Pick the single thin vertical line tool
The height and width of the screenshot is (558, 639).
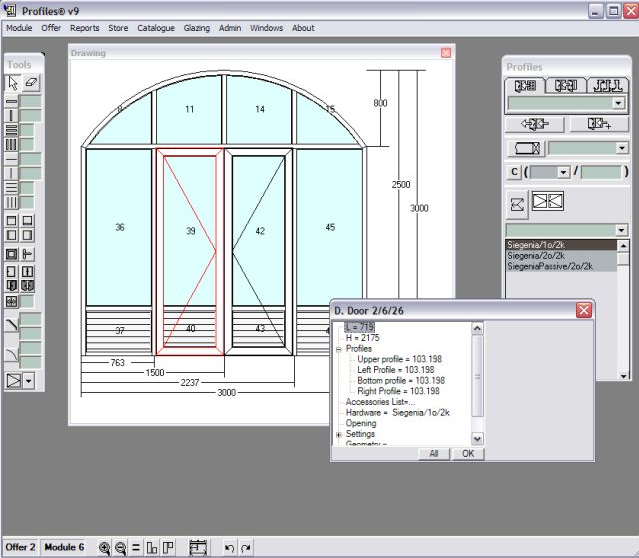click(x=11, y=174)
